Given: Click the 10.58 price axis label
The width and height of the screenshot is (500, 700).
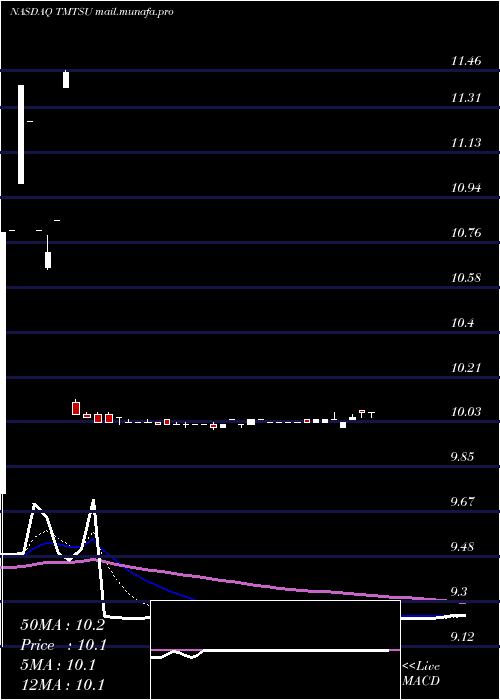Looking at the screenshot, I should [466, 278].
